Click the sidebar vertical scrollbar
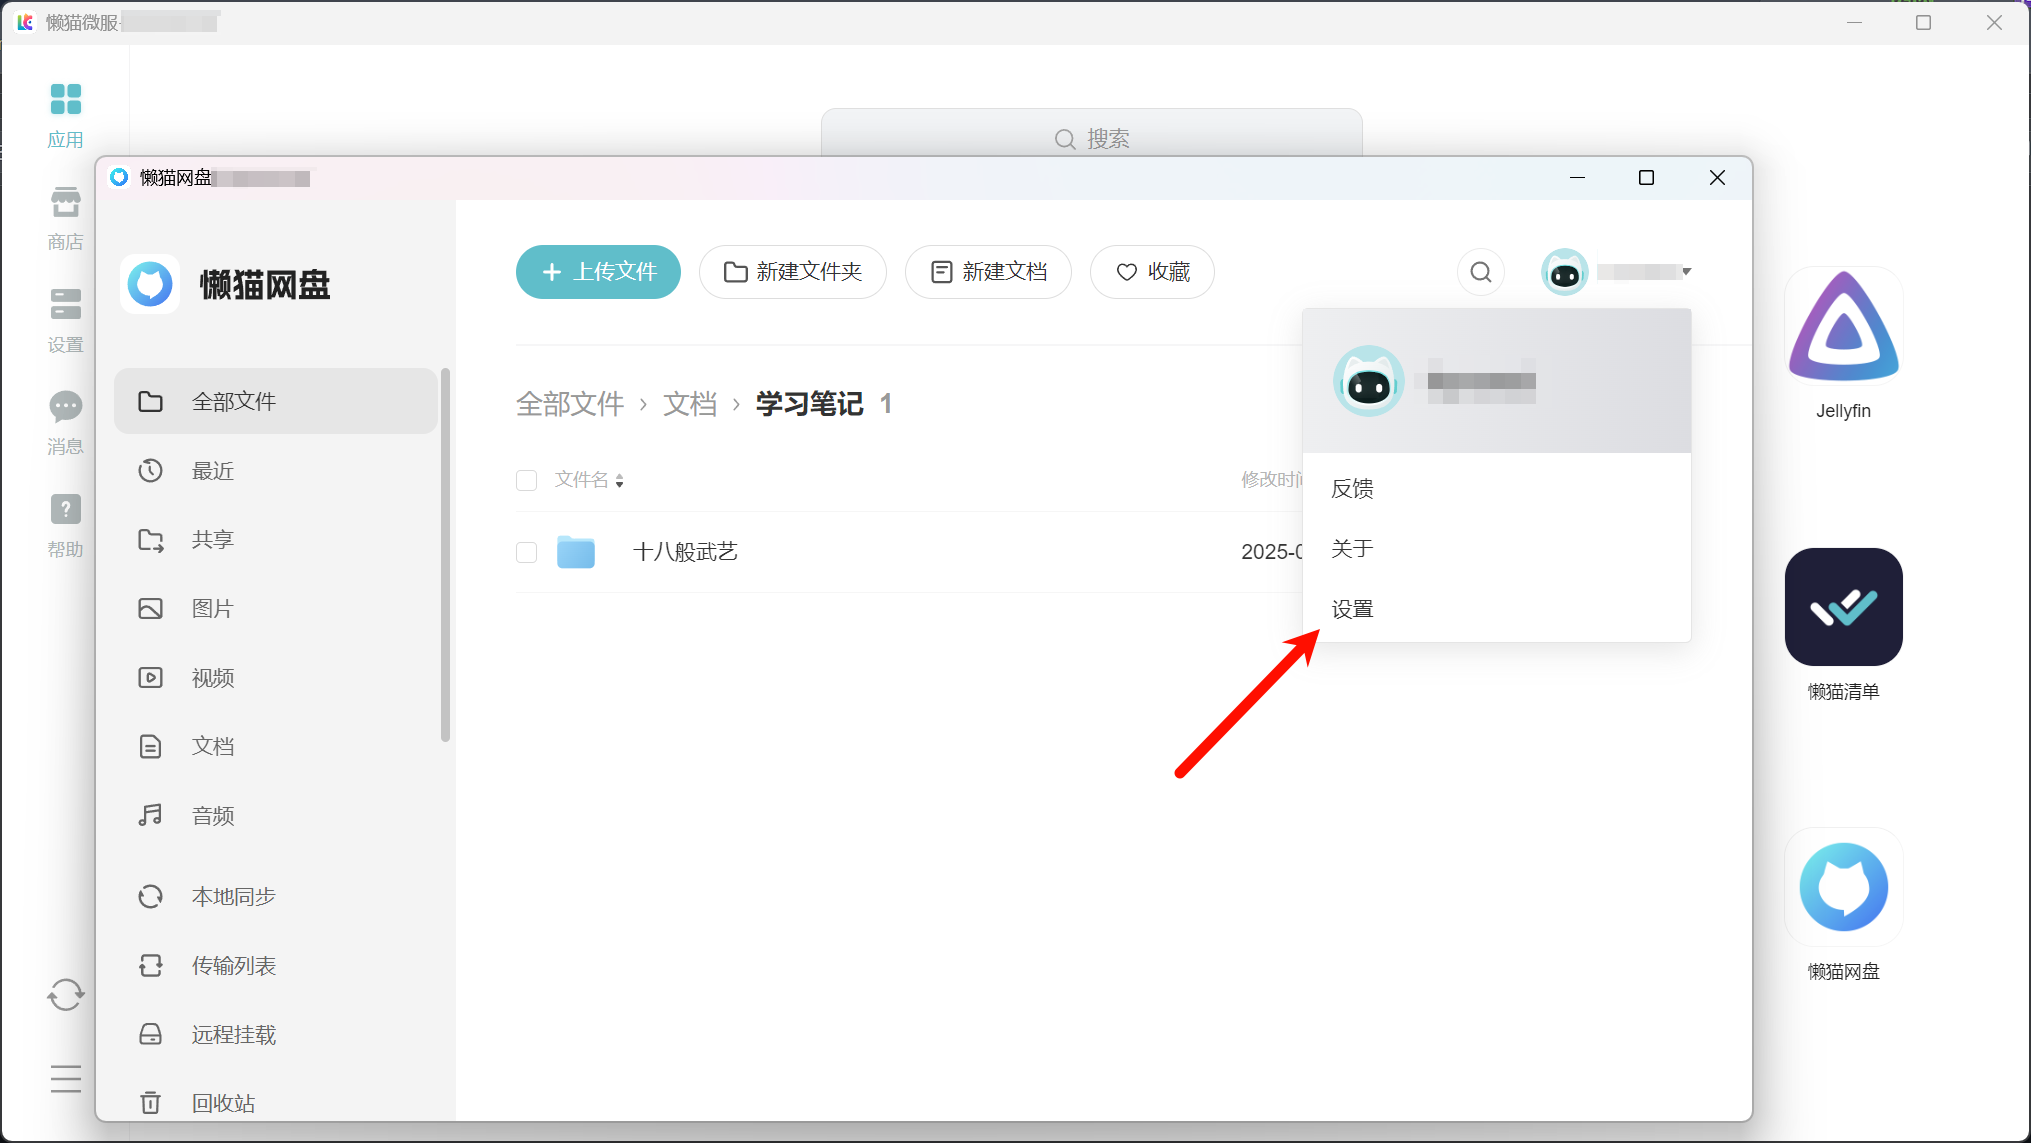Image resolution: width=2031 pixels, height=1143 pixels. [445, 555]
